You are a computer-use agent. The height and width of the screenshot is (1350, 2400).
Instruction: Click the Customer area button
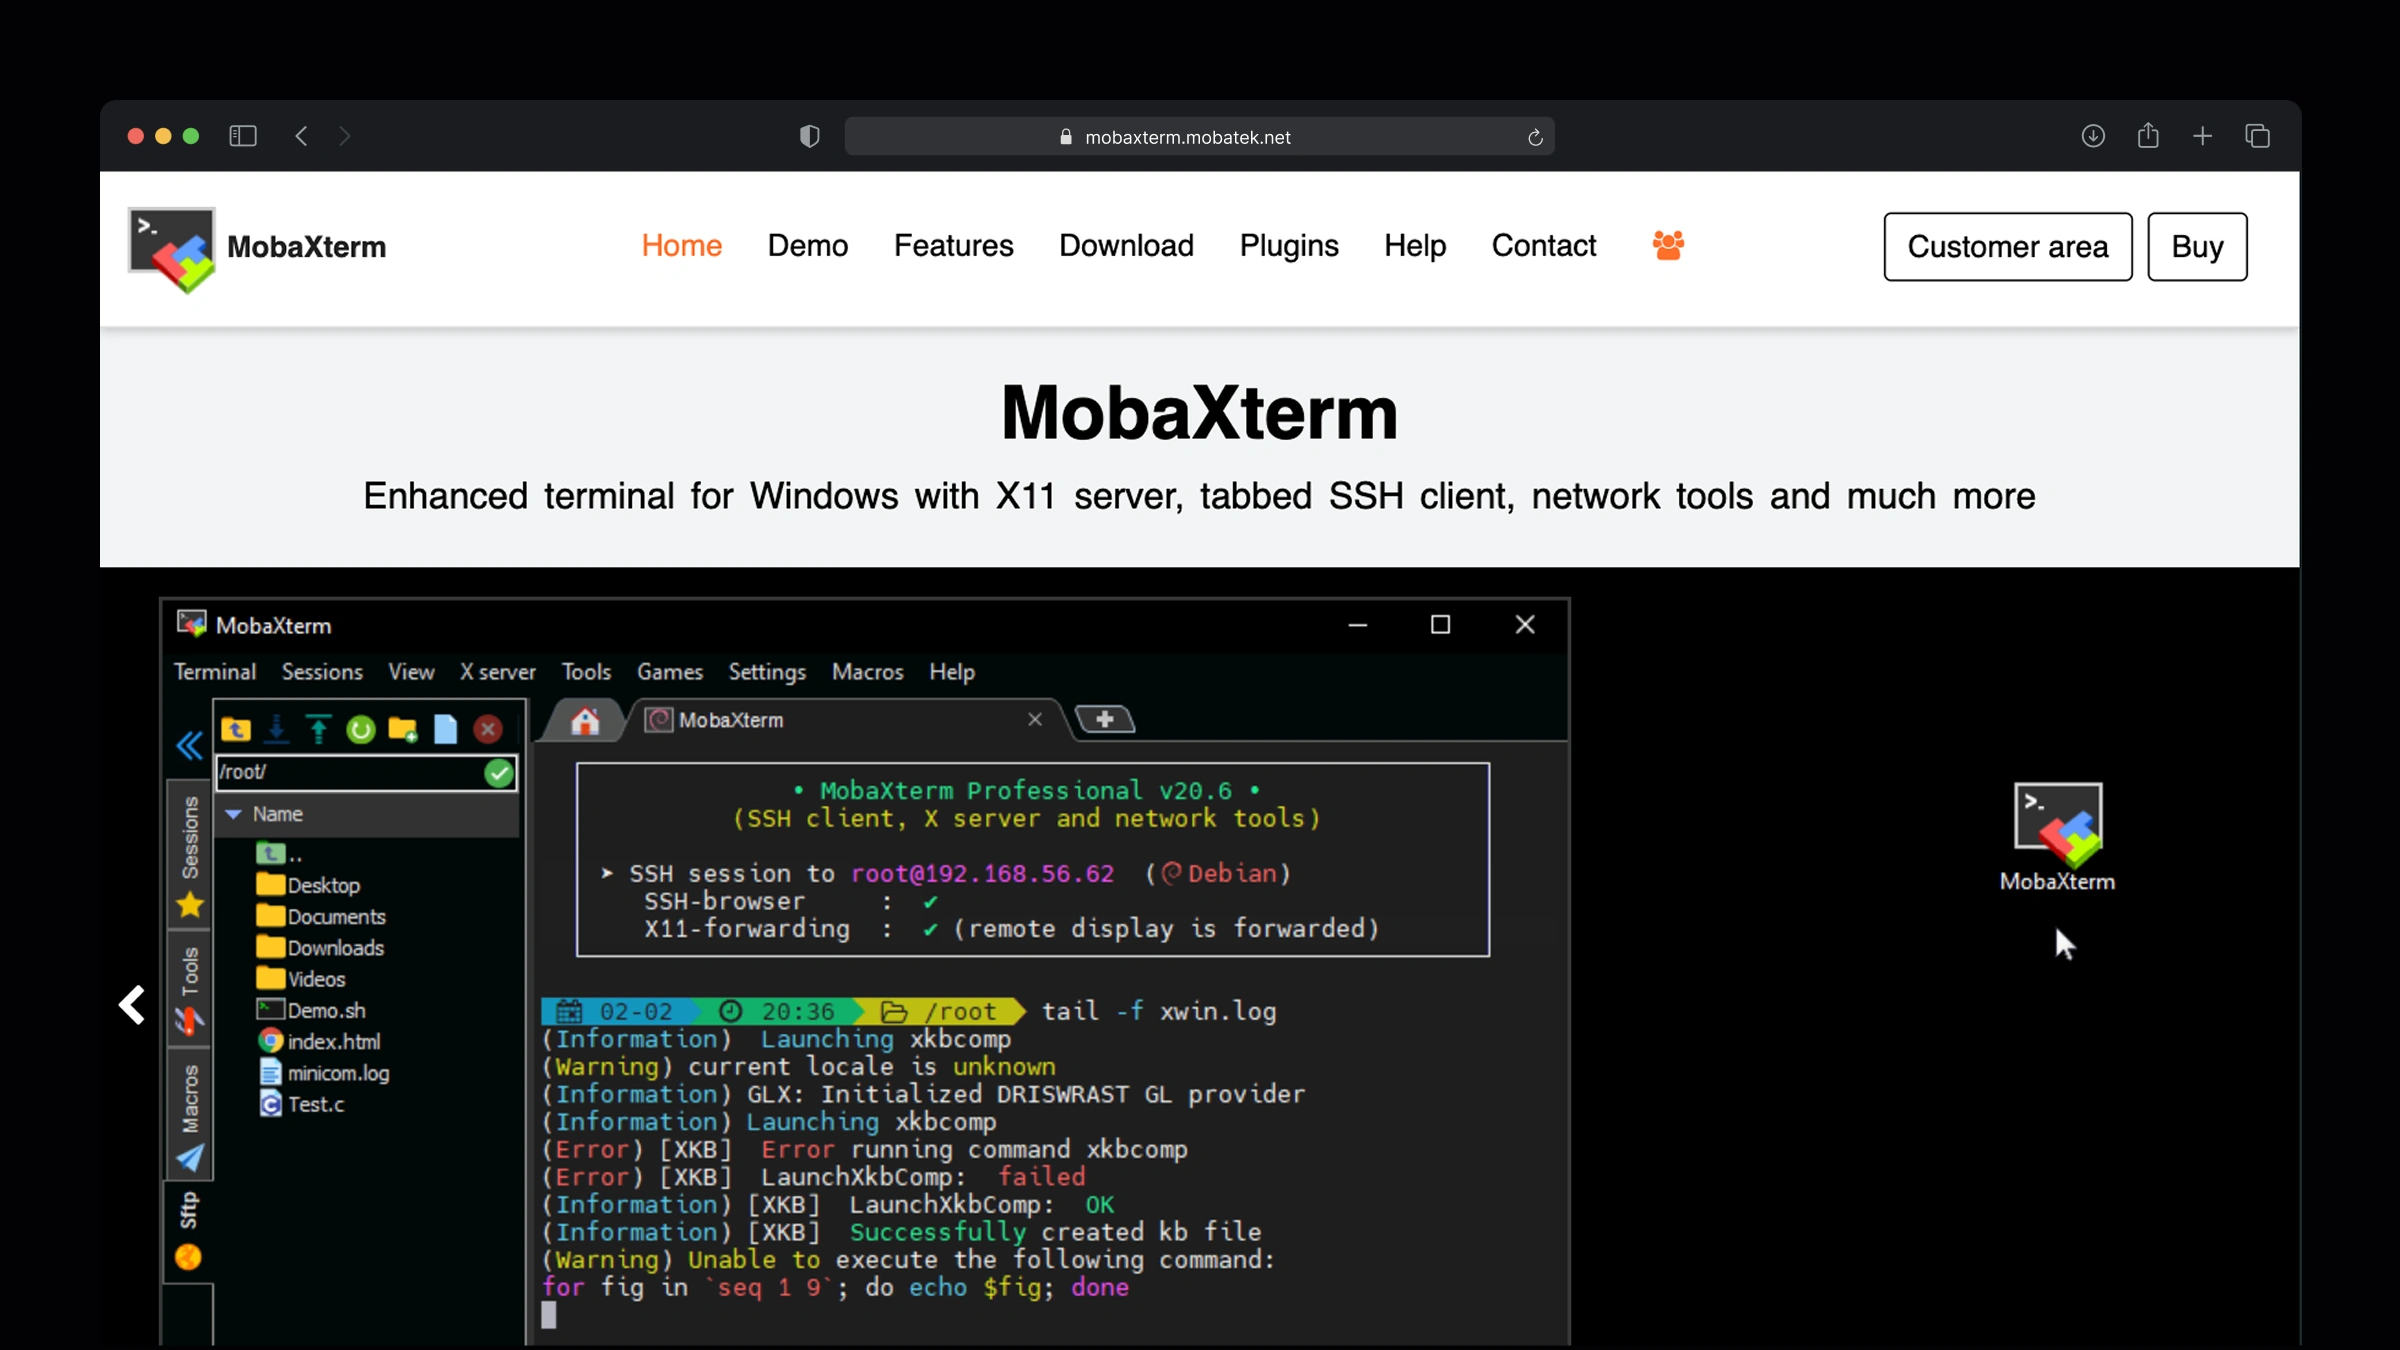click(x=2008, y=247)
